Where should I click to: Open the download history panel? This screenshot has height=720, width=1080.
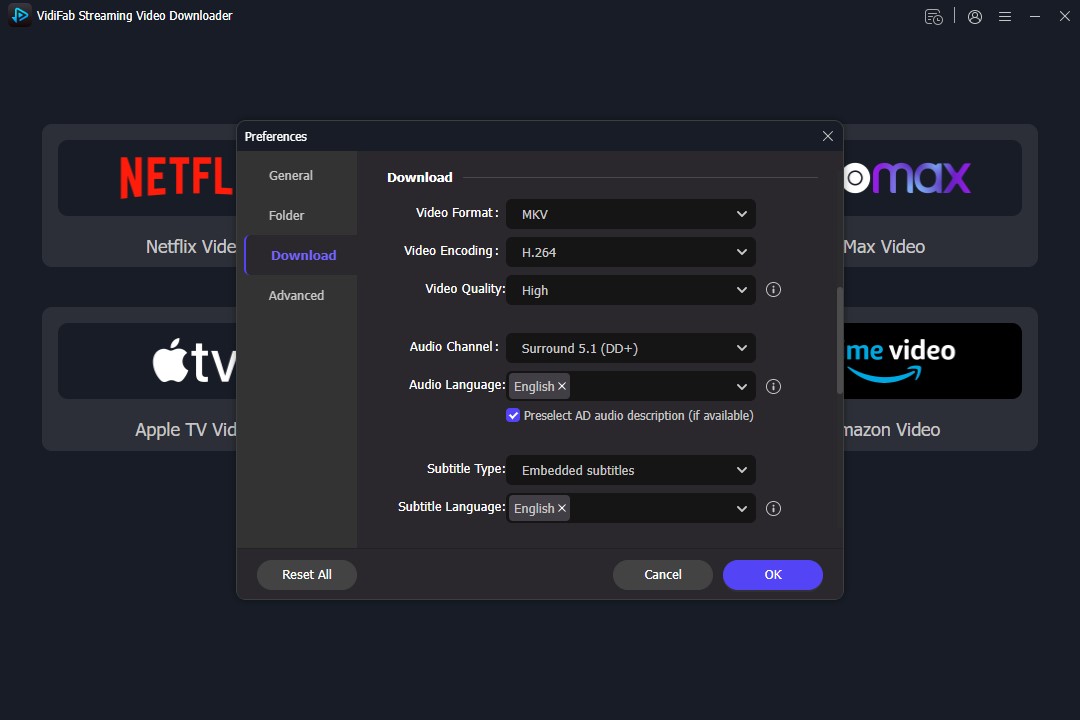point(933,16)
